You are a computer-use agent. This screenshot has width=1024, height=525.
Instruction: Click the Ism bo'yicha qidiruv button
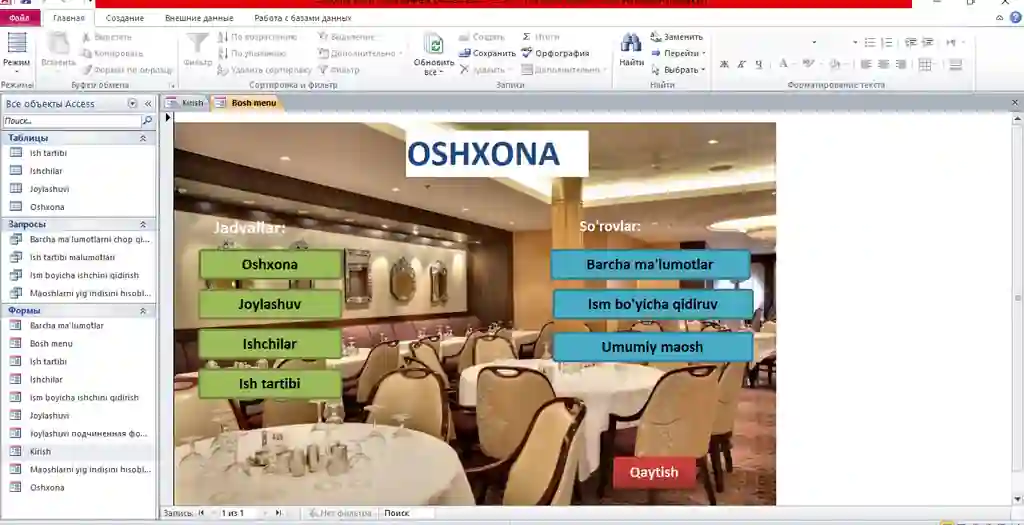[653, 305]
